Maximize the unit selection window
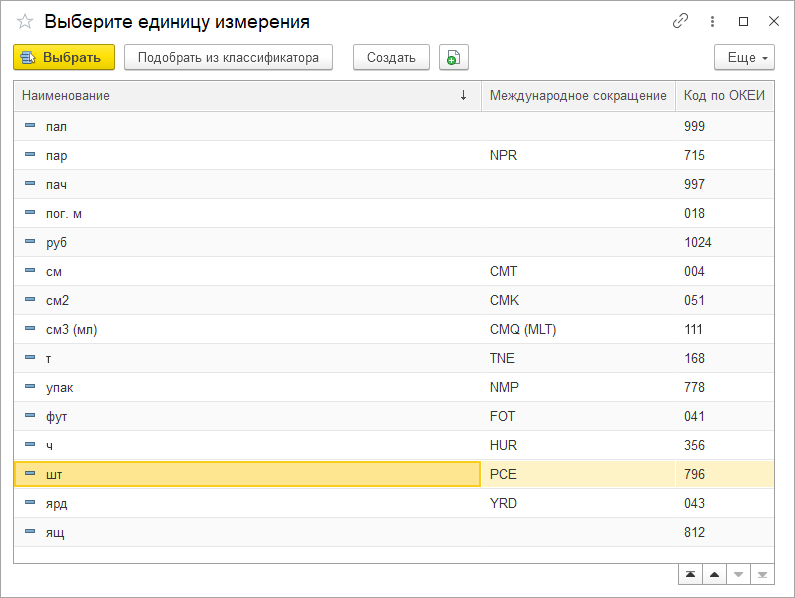This screenshot has height=598, width=795. click(743, 21)
